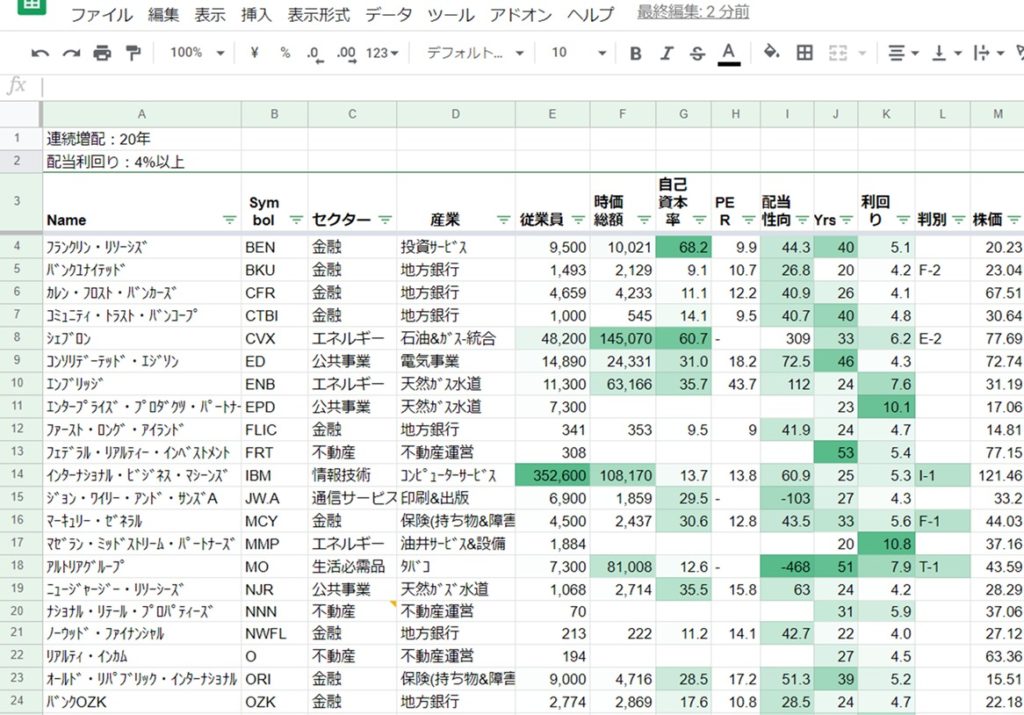This screenshot has width=1024, height=715.
Task: Toggle bold formatting
Action: tap(635, 54)
